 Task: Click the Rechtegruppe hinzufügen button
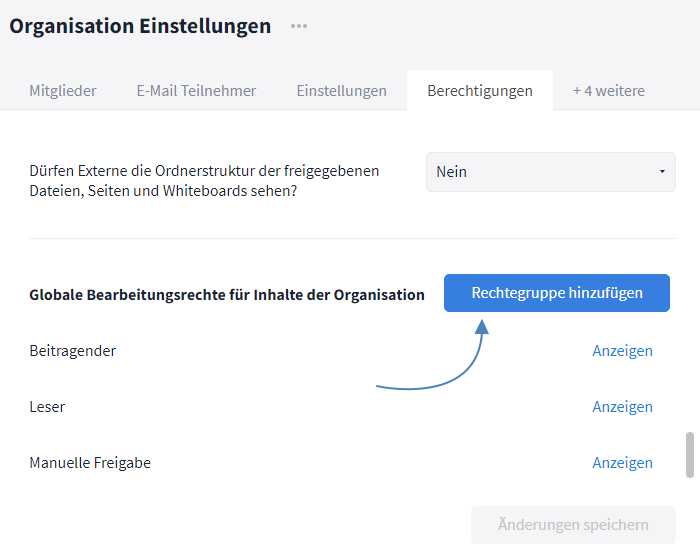coord(557,293)
